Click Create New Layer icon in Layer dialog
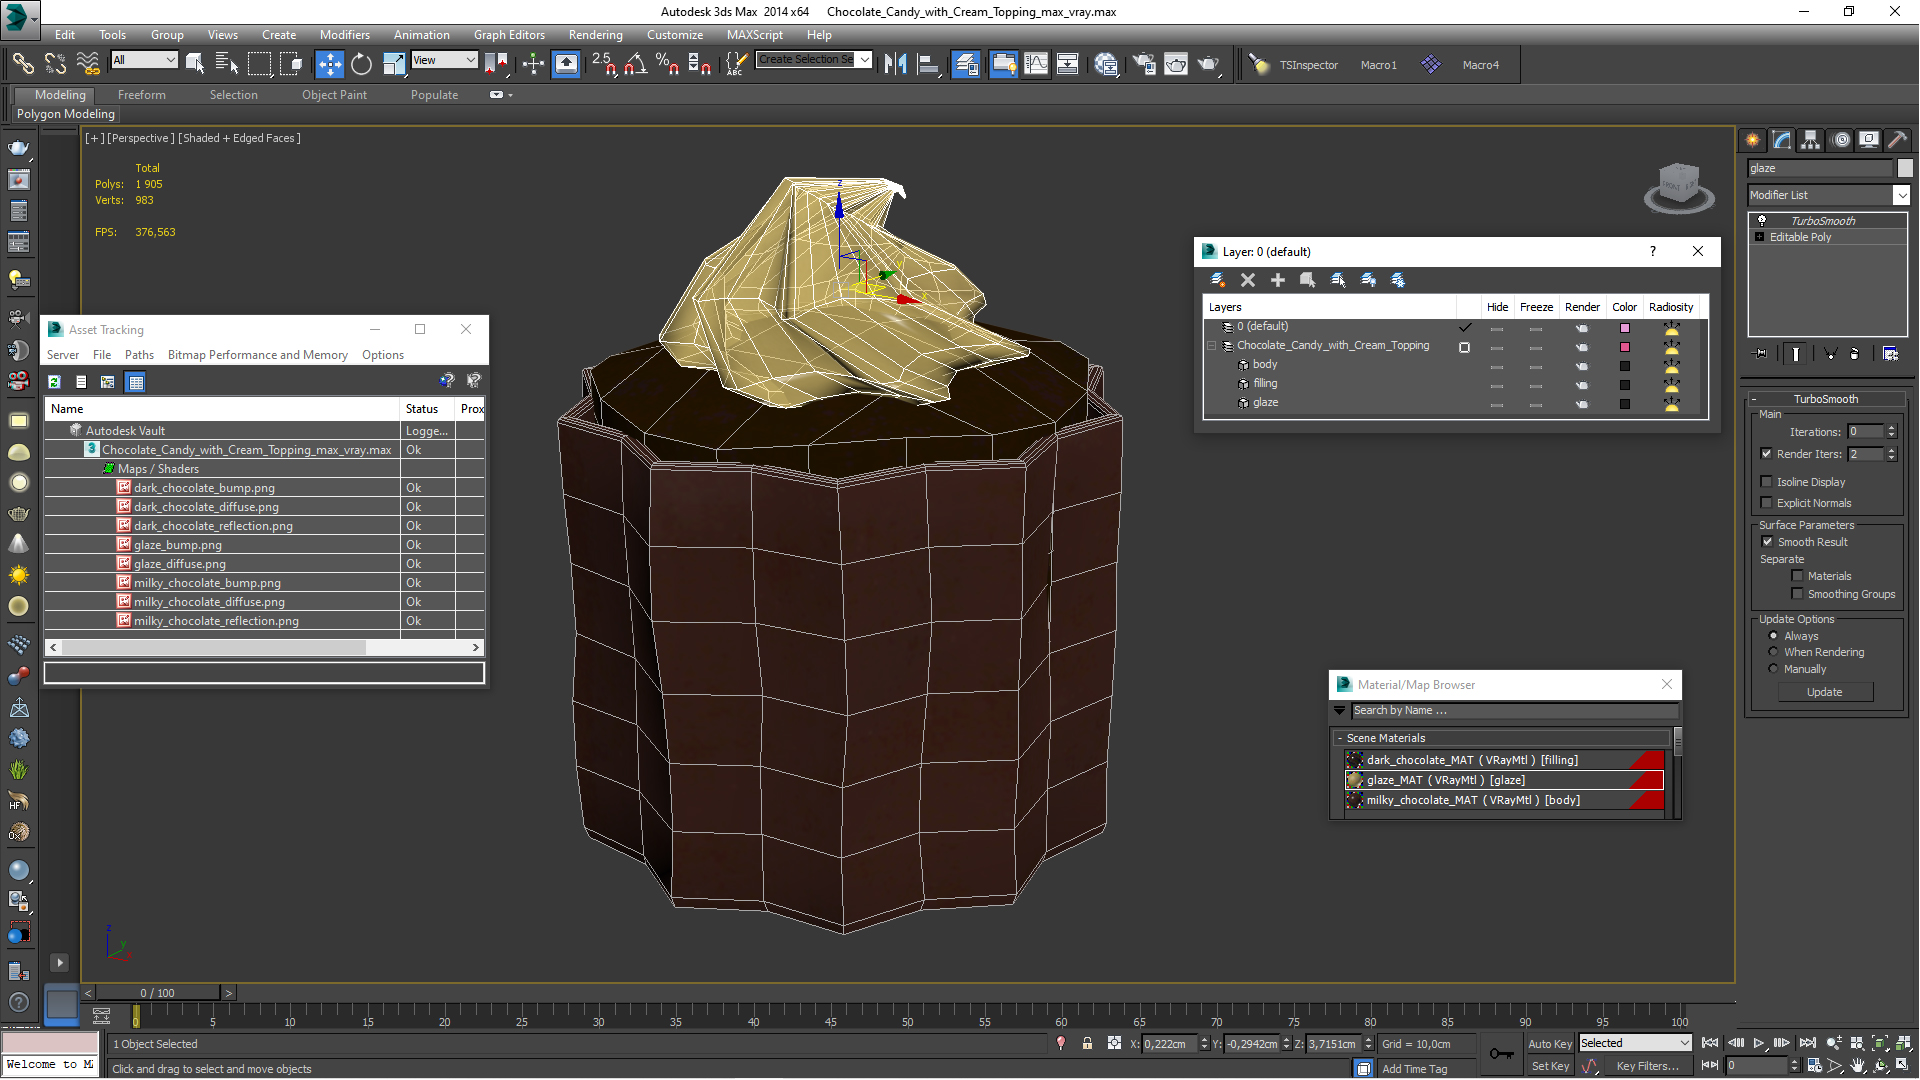Image resolution: width=1920 pixels, height=1080 pixels. (1218, 280)
